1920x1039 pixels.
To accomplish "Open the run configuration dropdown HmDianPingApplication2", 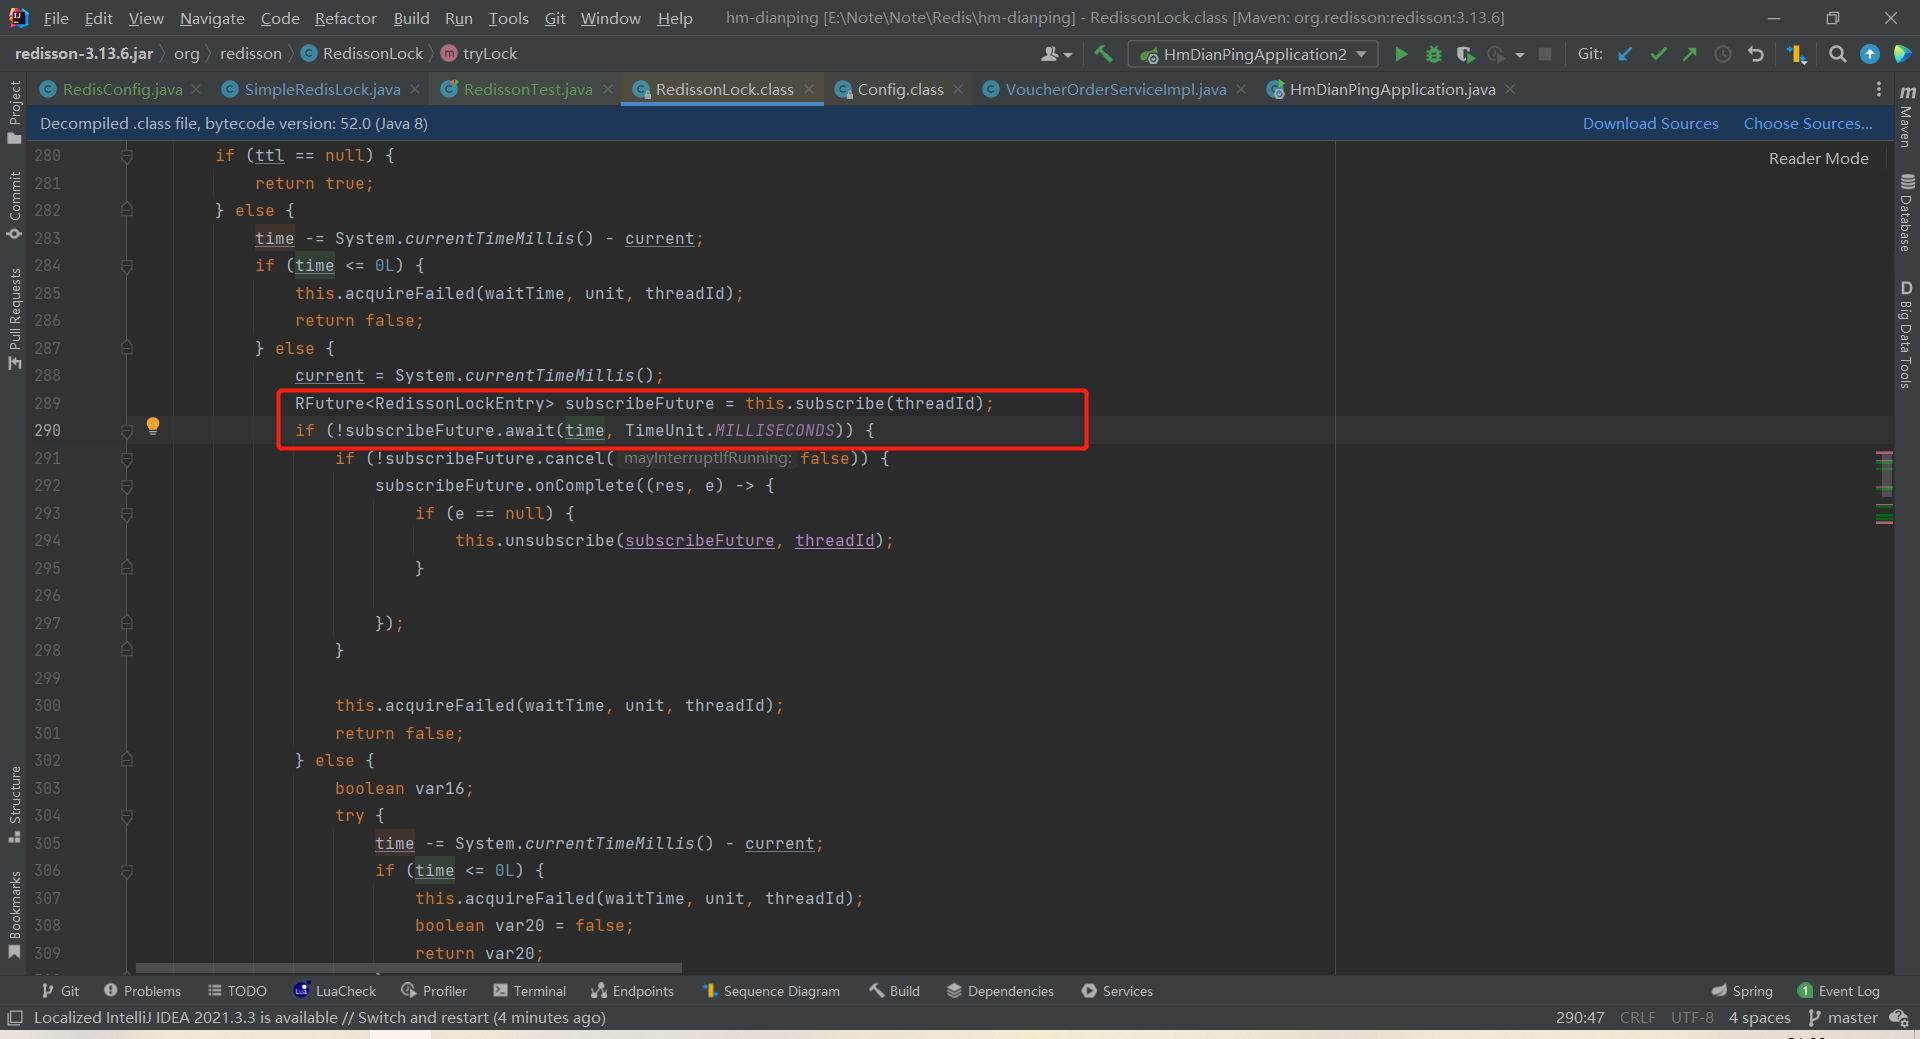I will pyautogui.click(x=1252, y=54).
